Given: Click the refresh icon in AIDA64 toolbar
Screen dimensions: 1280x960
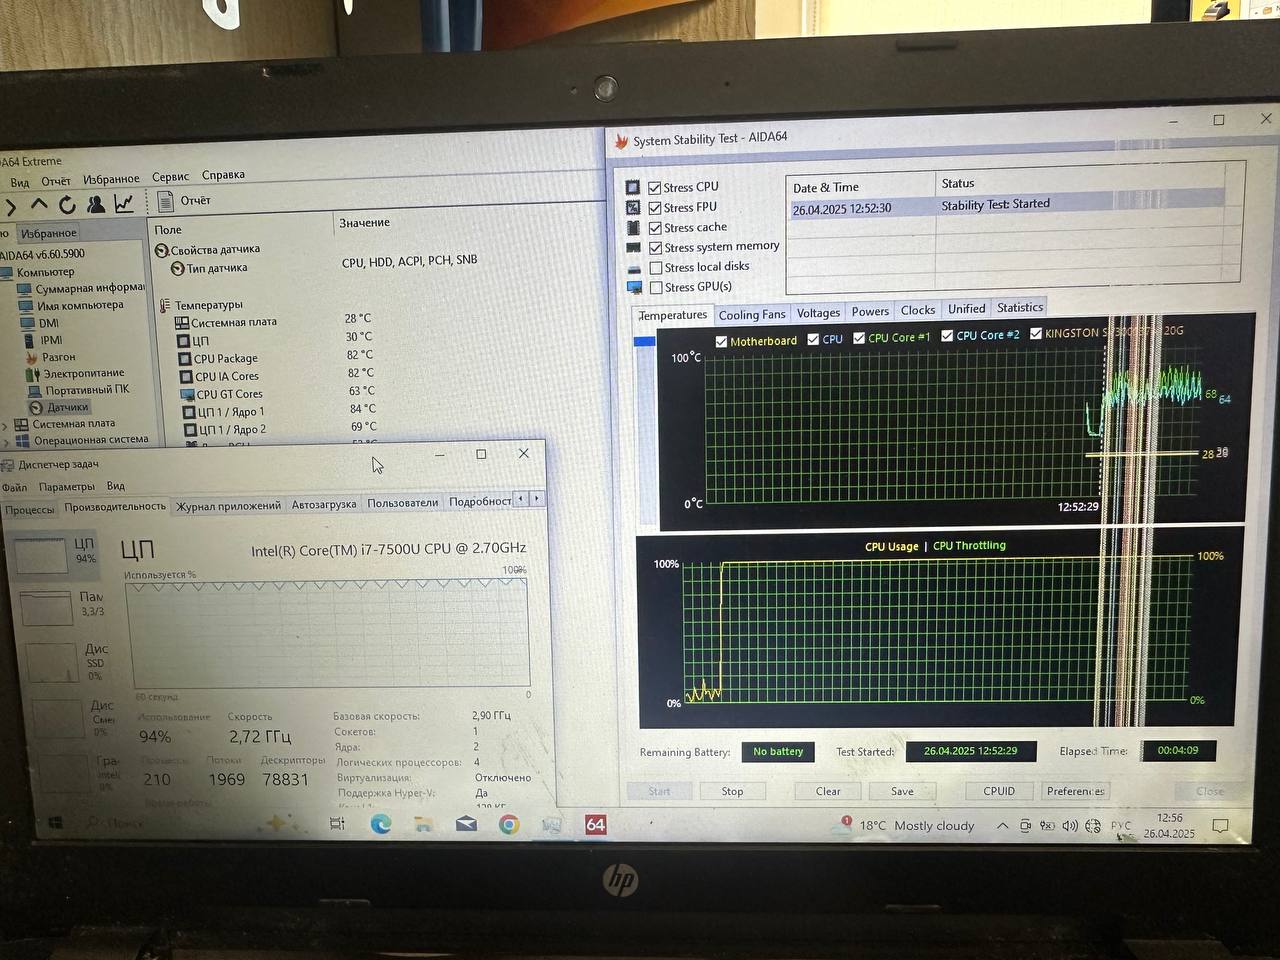Looking at the screenshot, I should (67, 205).
